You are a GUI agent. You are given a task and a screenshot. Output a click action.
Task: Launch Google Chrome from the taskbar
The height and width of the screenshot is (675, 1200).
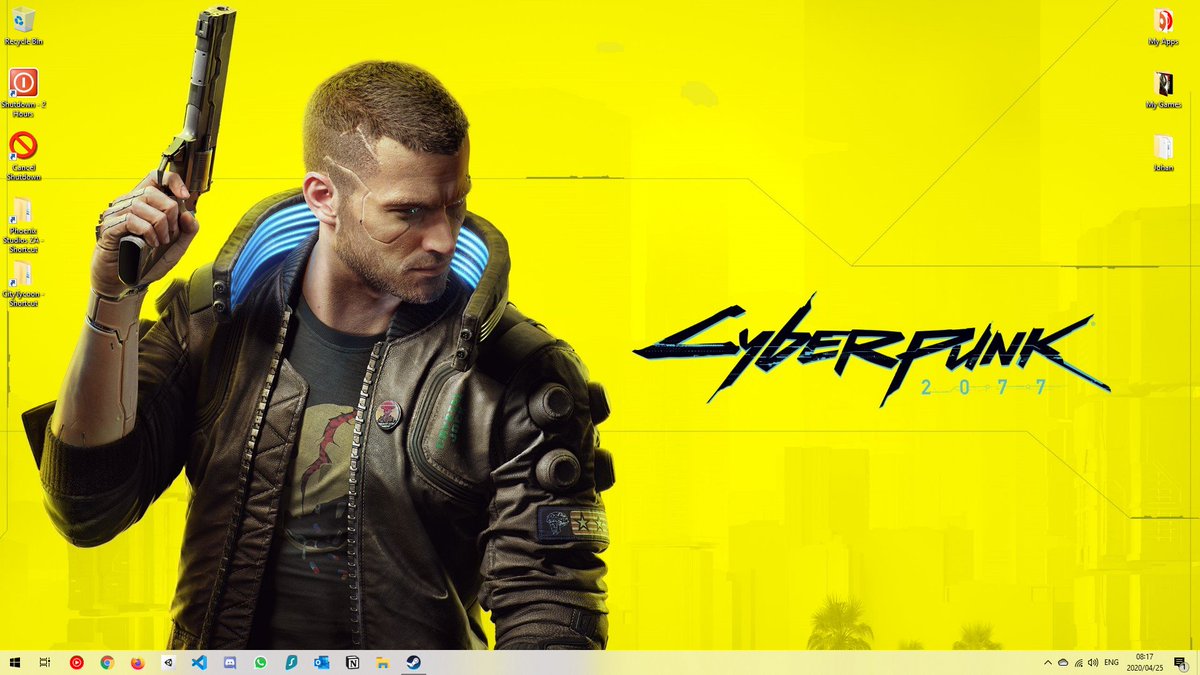coord(107,662)
